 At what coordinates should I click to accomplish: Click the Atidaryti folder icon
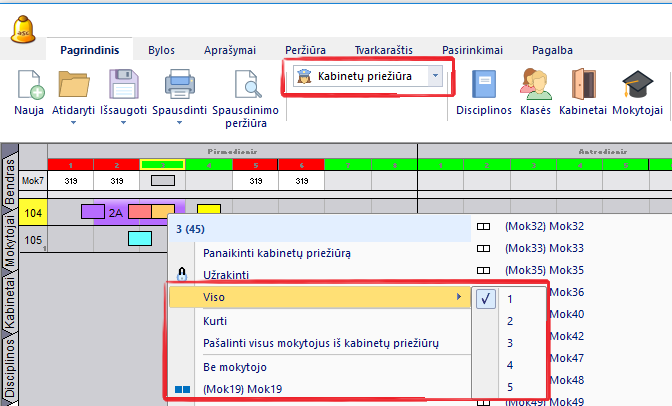point(74,84)
